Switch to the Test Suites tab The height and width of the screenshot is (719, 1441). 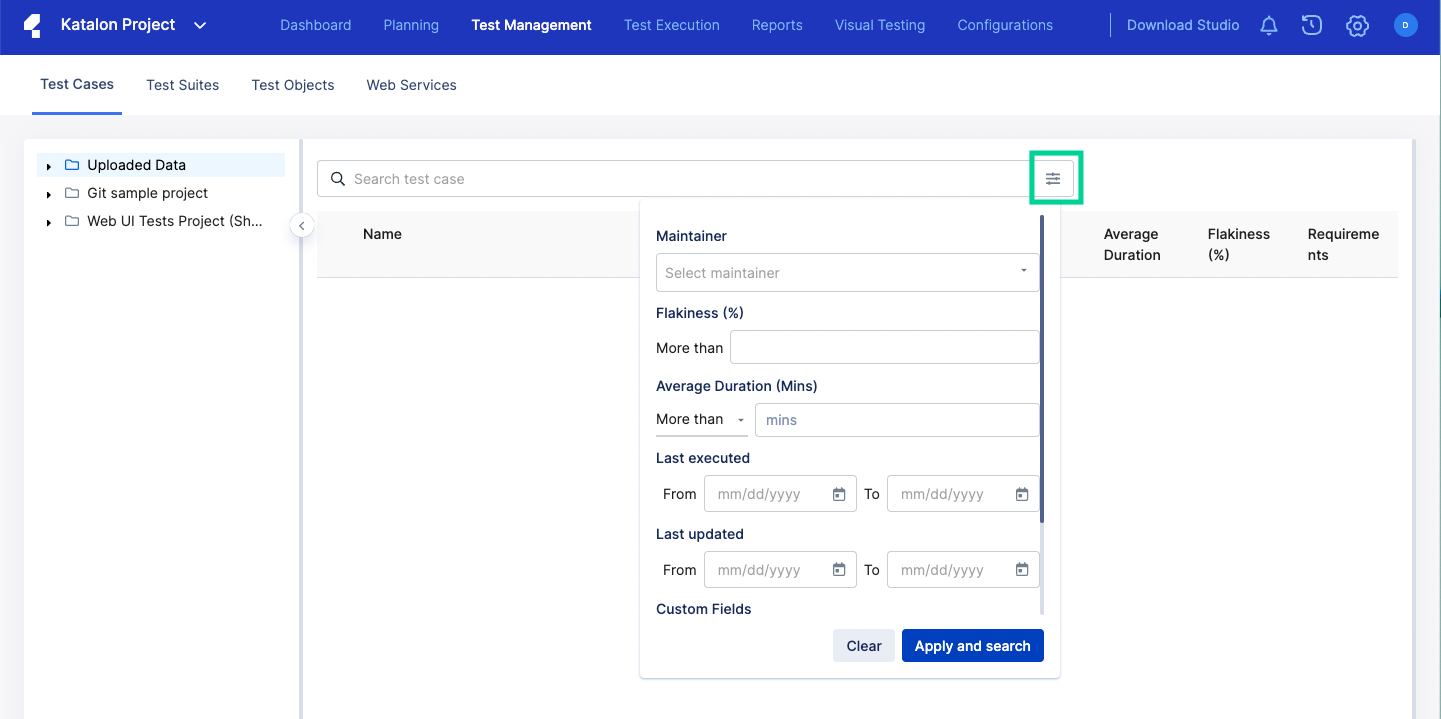[182, 85]
